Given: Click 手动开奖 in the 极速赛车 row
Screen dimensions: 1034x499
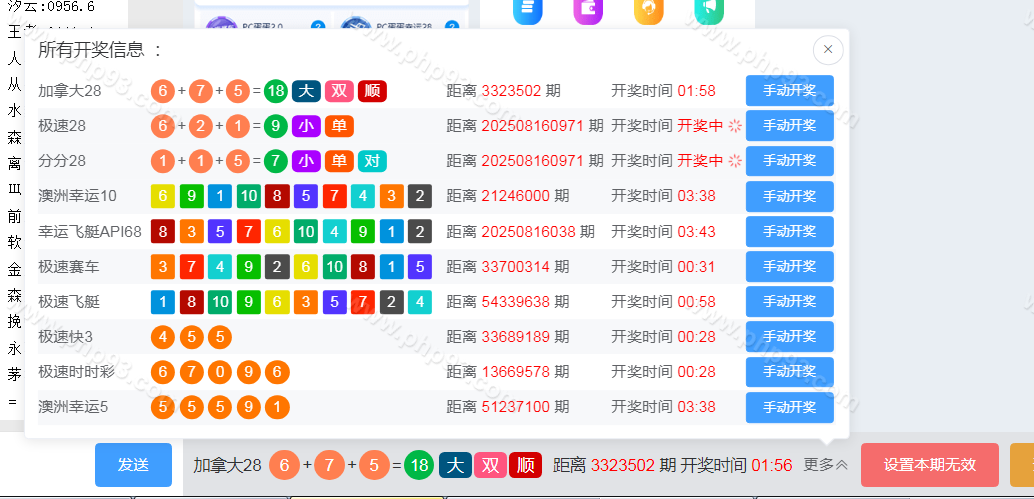Looking at the screenshot, I should pos(789,267).
